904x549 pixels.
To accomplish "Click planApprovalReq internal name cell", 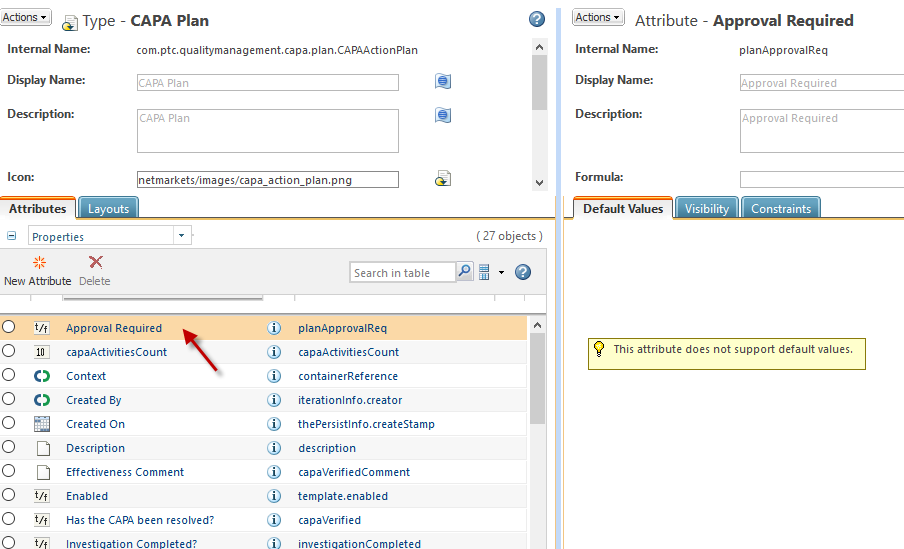I will 342,328.
